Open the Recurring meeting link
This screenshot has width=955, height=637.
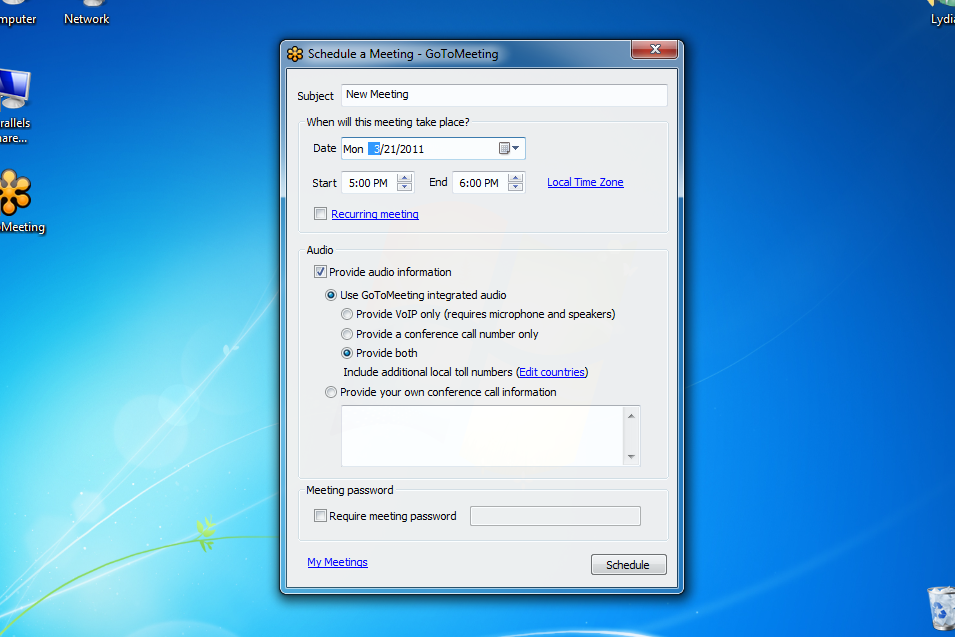click(x=375, y=214)
